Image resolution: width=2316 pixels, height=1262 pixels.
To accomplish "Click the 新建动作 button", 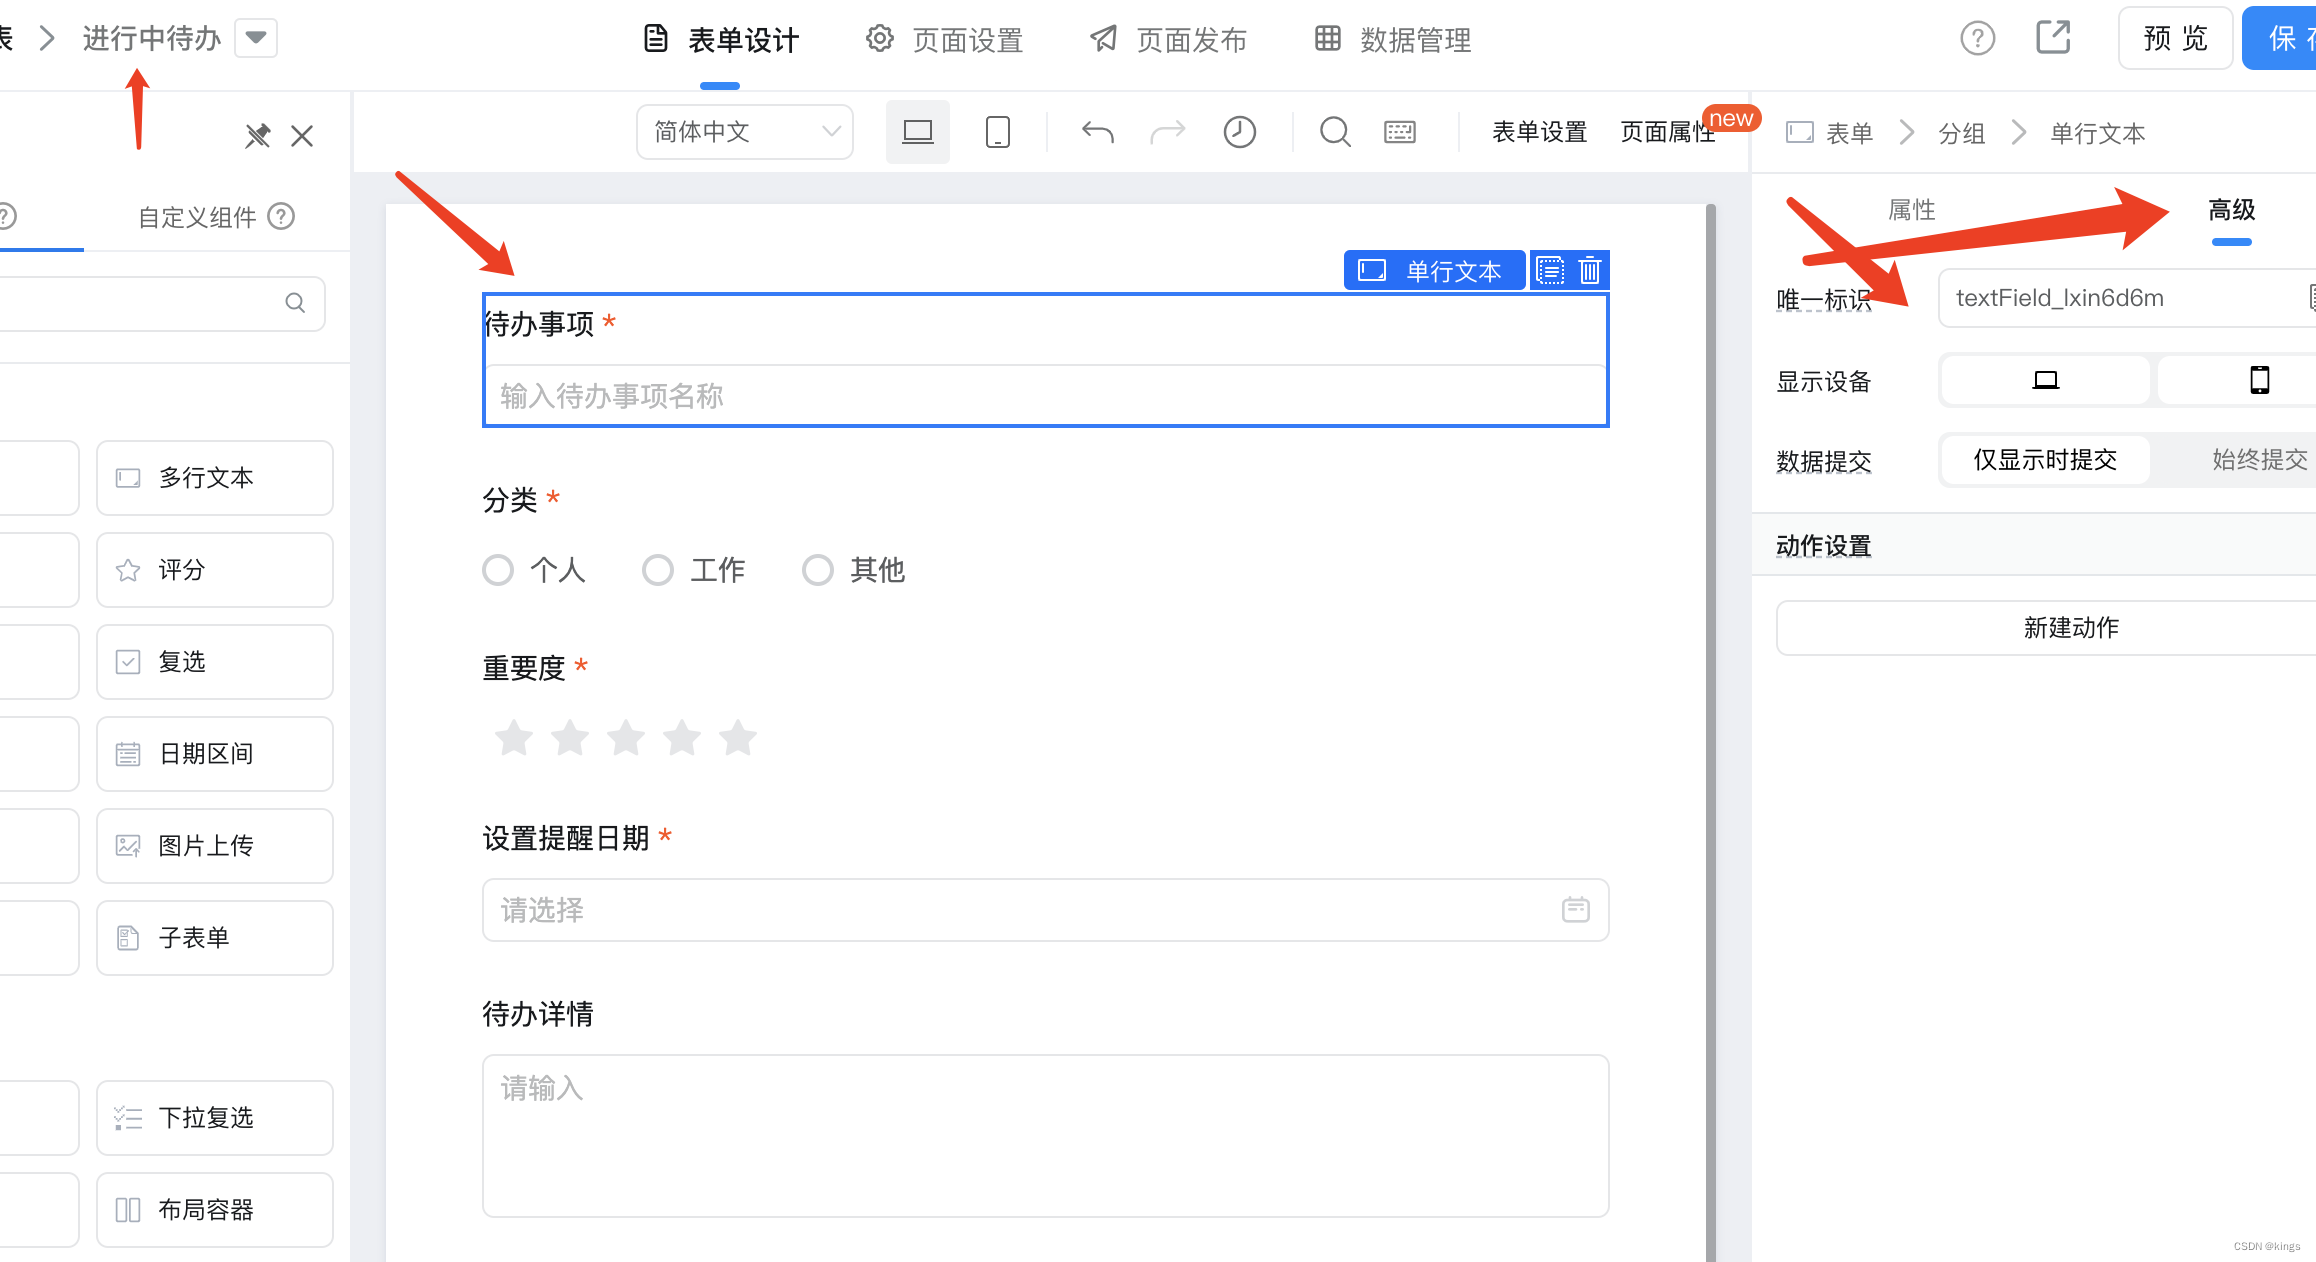I will (2070, 628).
